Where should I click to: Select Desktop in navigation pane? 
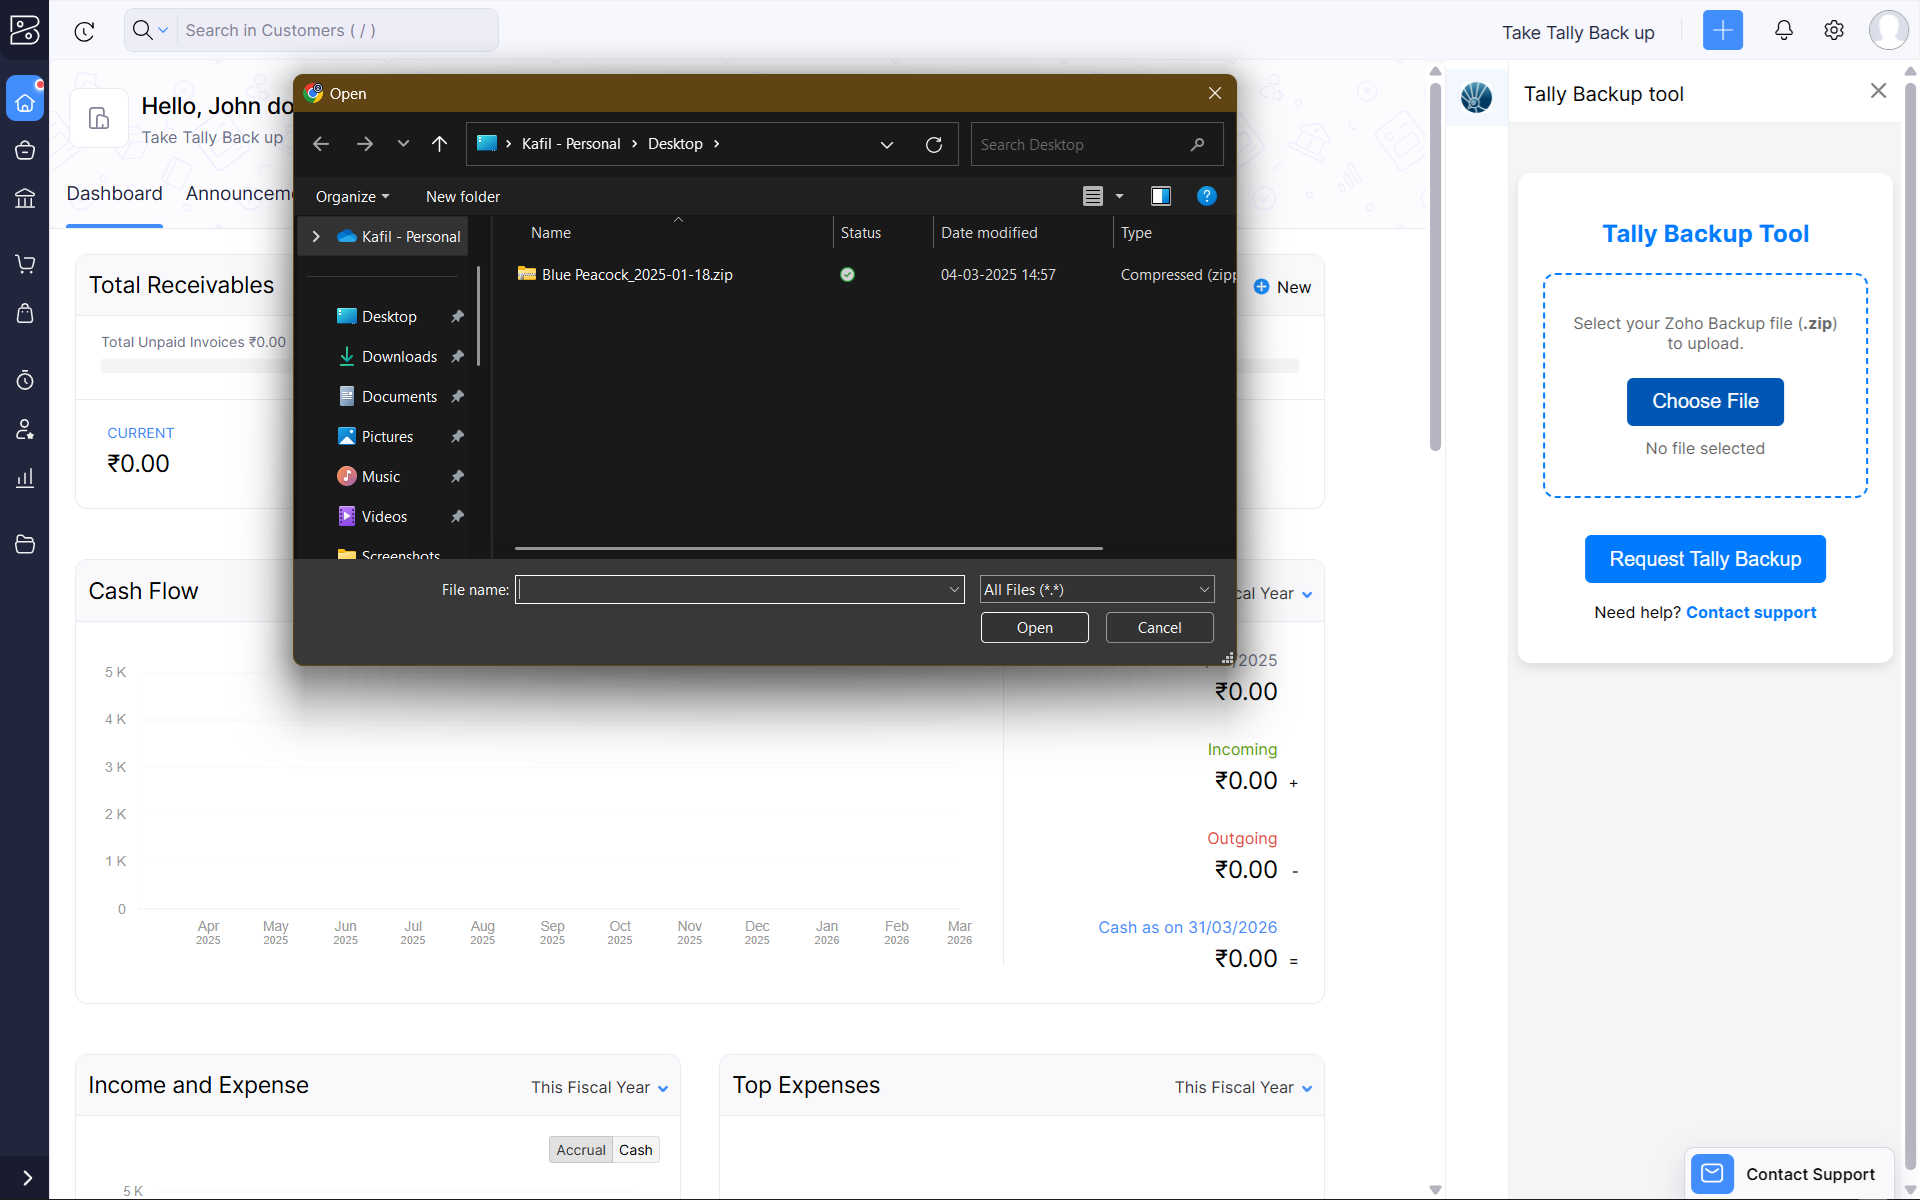pyautogui.click(x=389, y=317)
